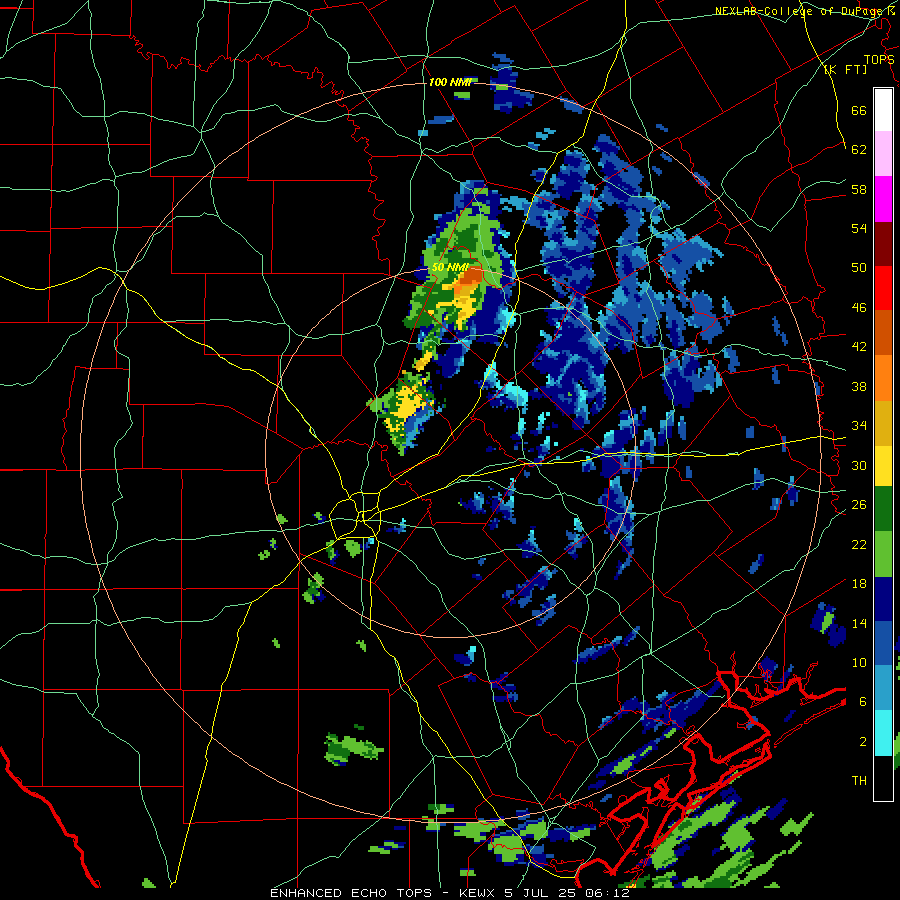Click legend value "62"
Screen dimensions: 900x900
(x=859, y=149)
